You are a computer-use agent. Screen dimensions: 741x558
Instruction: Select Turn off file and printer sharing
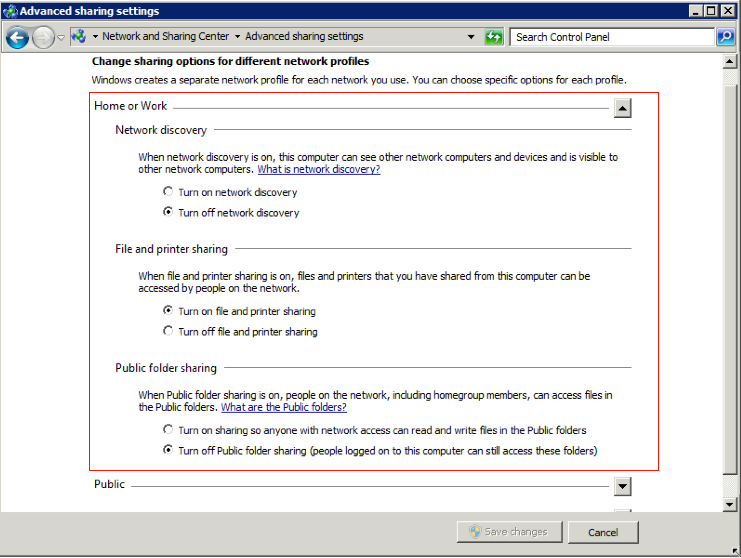pos(168,331)
